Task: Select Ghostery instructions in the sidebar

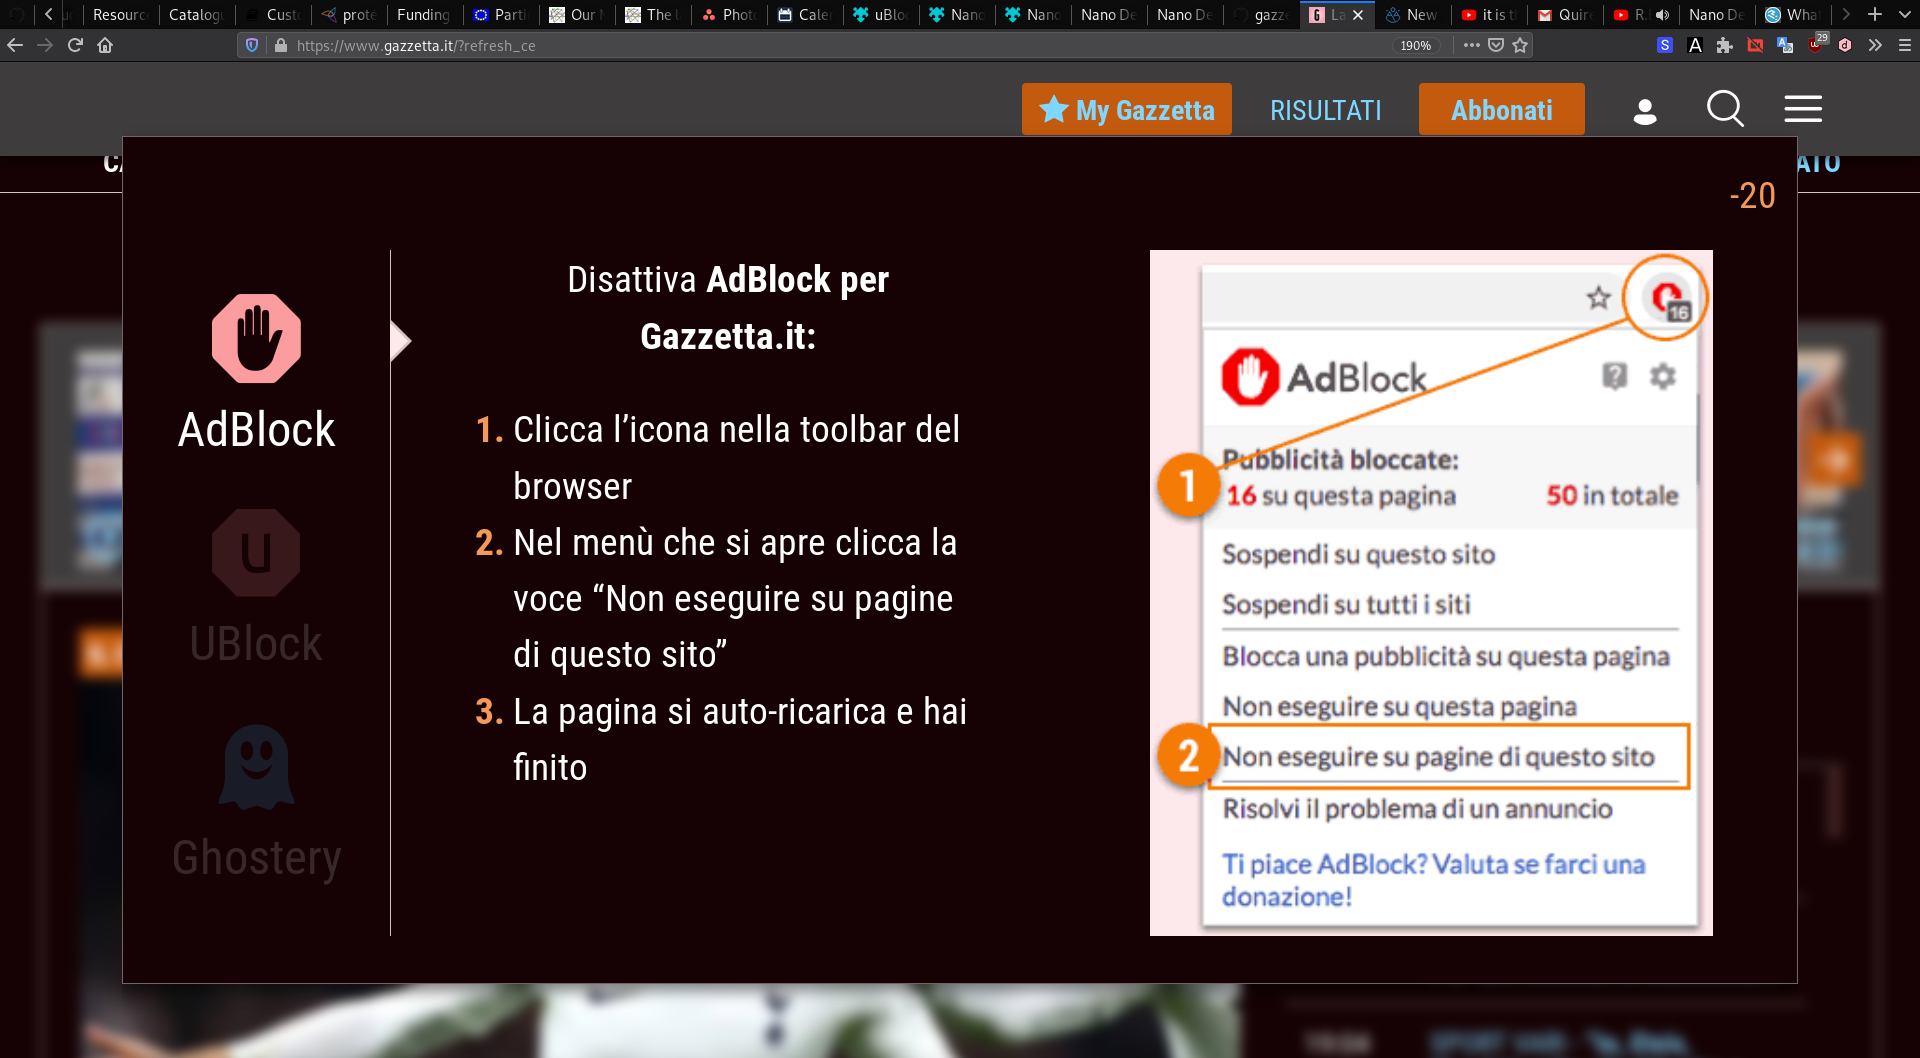Action: [256, 802]
